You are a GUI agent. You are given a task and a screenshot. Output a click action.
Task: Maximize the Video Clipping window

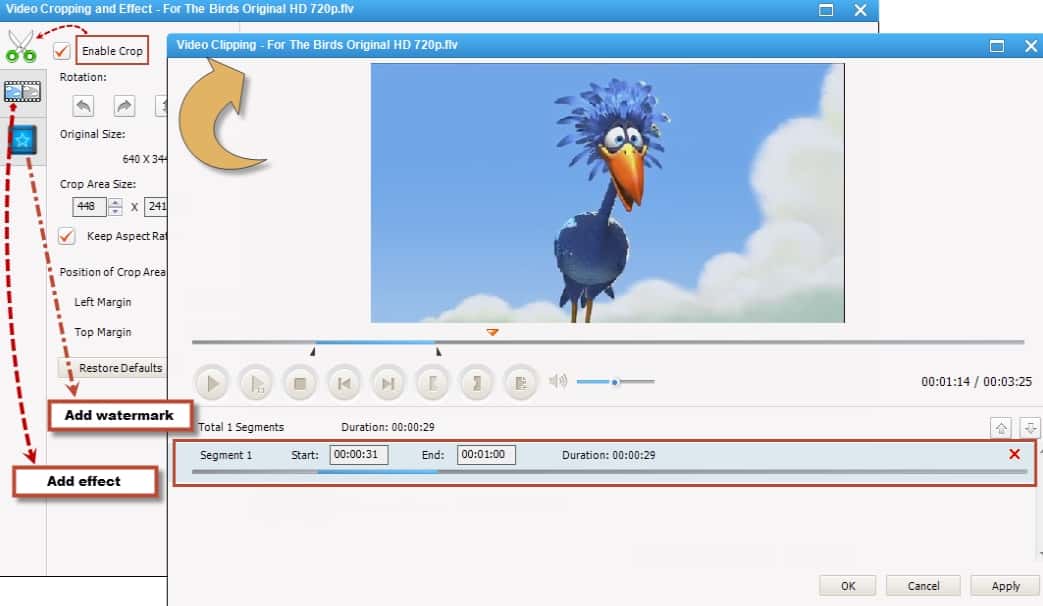pos(996,46)
